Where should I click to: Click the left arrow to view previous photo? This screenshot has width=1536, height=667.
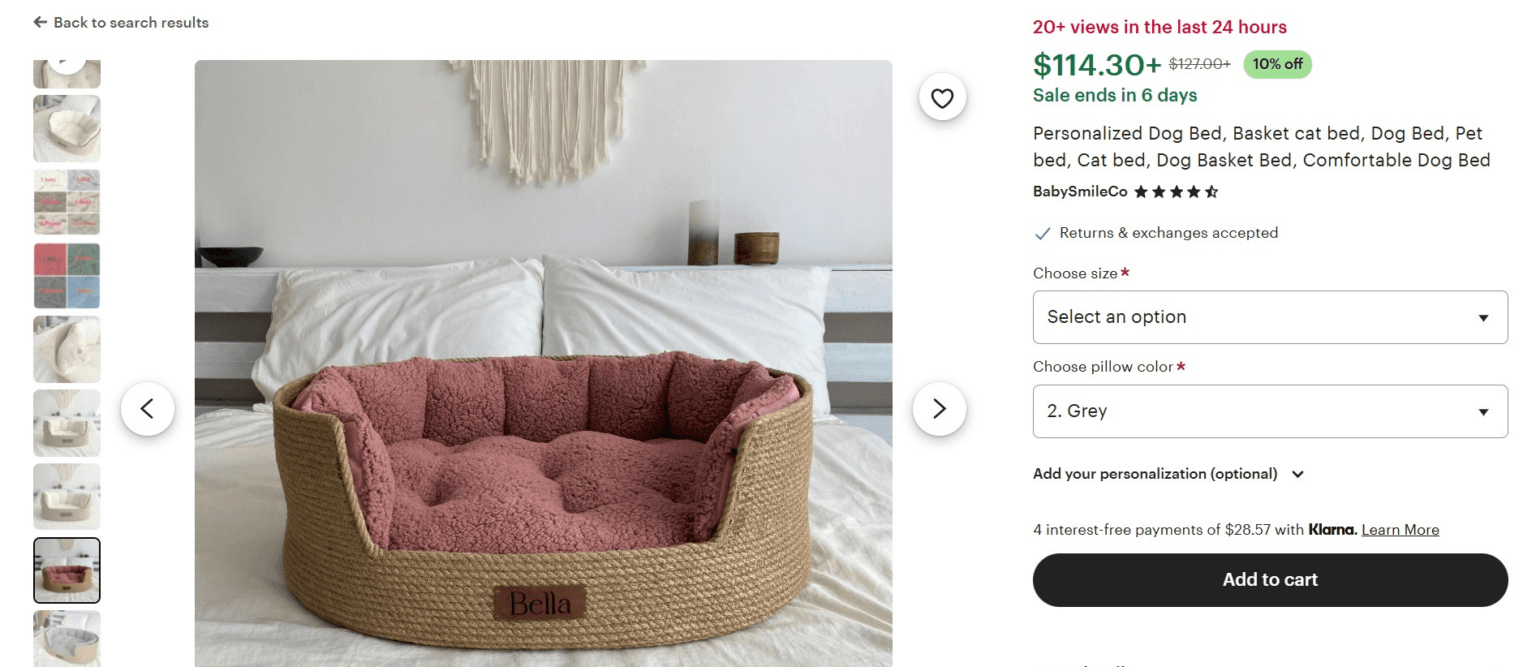(x=148, y=409)
